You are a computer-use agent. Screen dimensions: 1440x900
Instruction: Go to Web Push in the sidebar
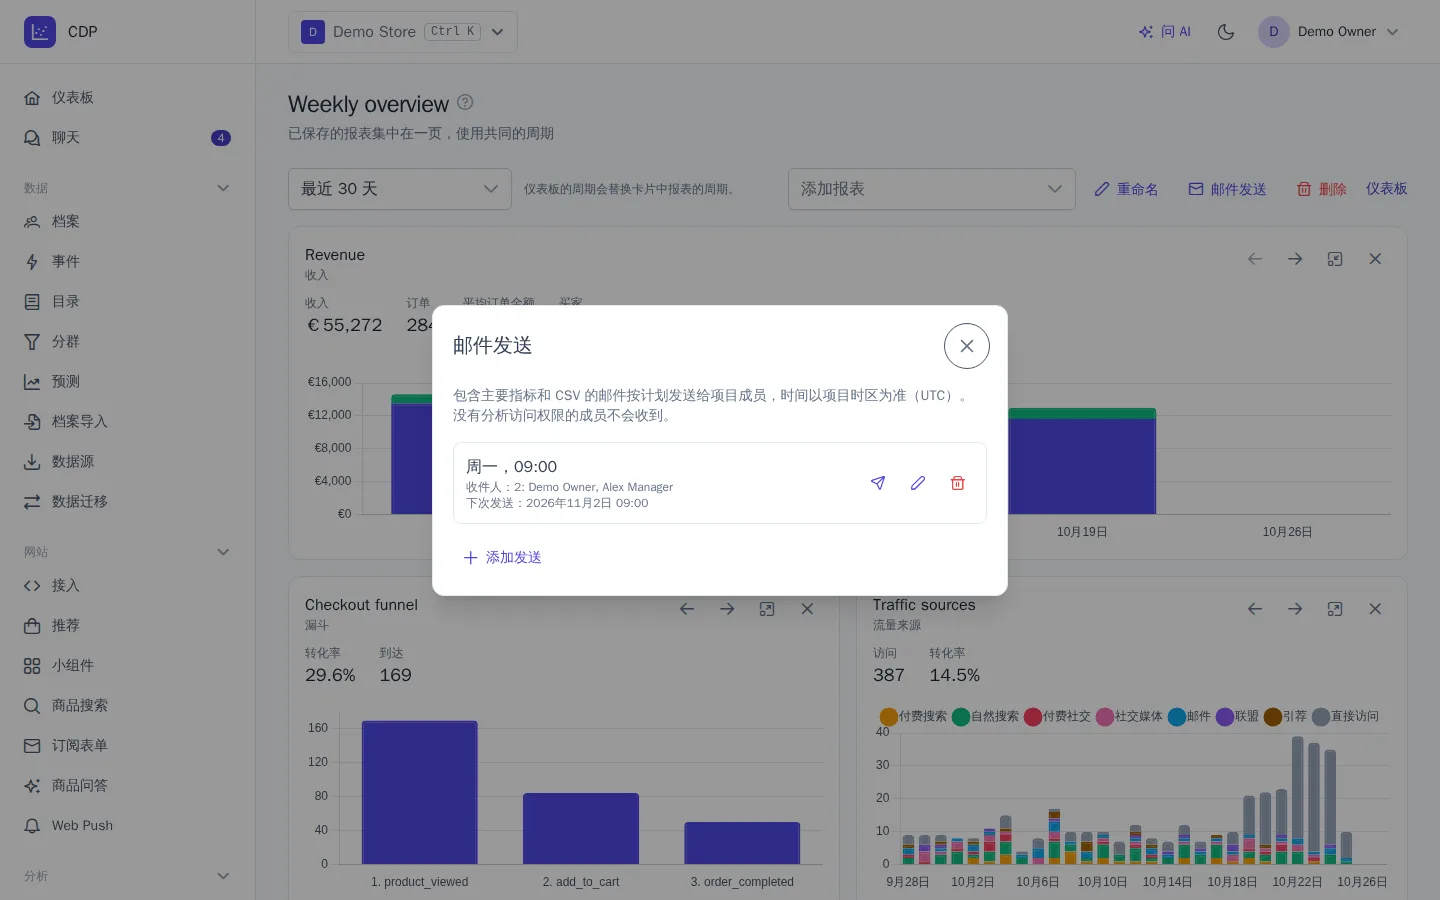pyautogui.click(x=128, y=826)
